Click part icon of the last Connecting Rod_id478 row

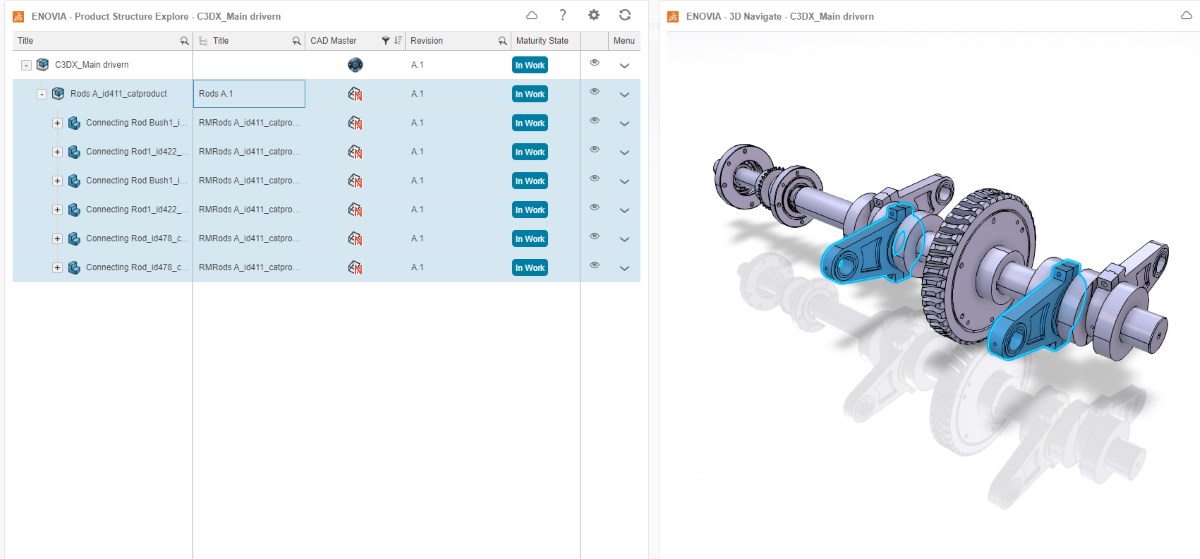point(74,268)
